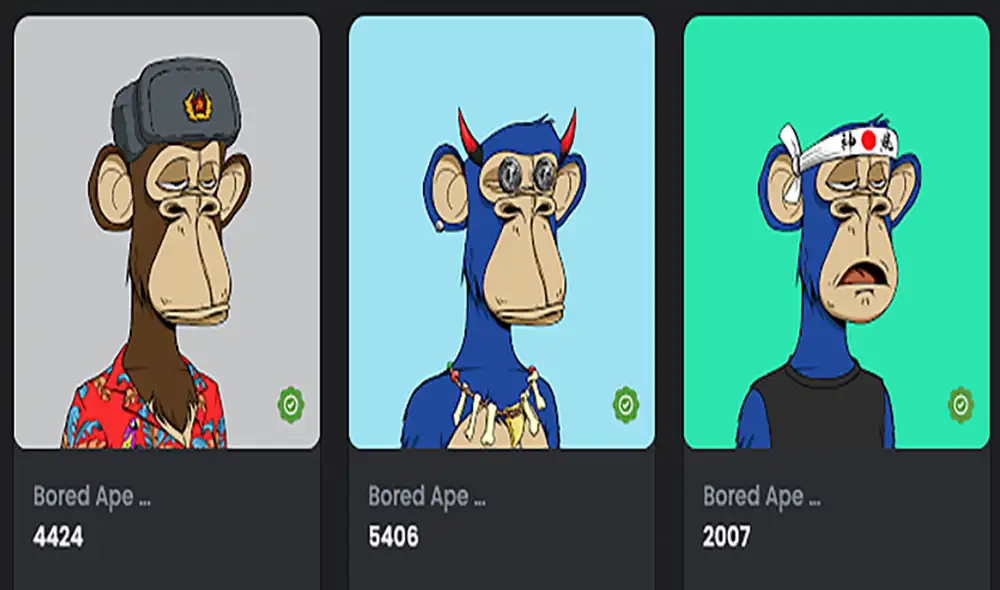Click the collection name above 2007
Image resolution: width=1000 pixels, height=590 pixels.
761,496
